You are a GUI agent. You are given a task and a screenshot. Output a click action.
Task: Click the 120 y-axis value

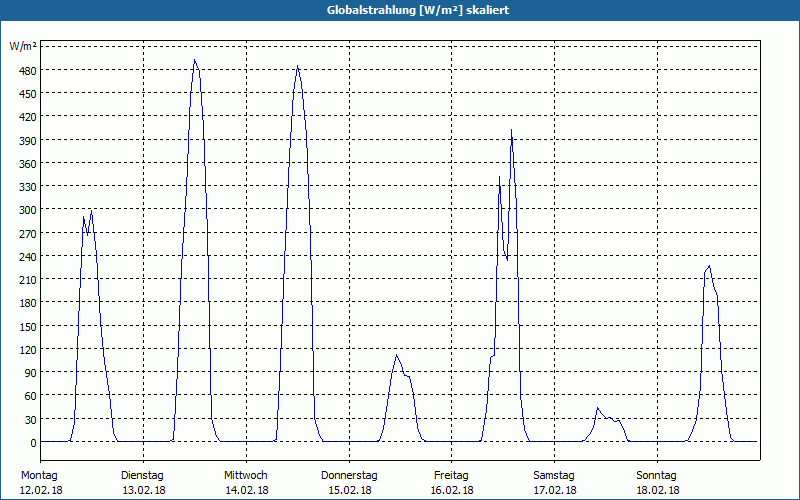[x=27, y=350]
